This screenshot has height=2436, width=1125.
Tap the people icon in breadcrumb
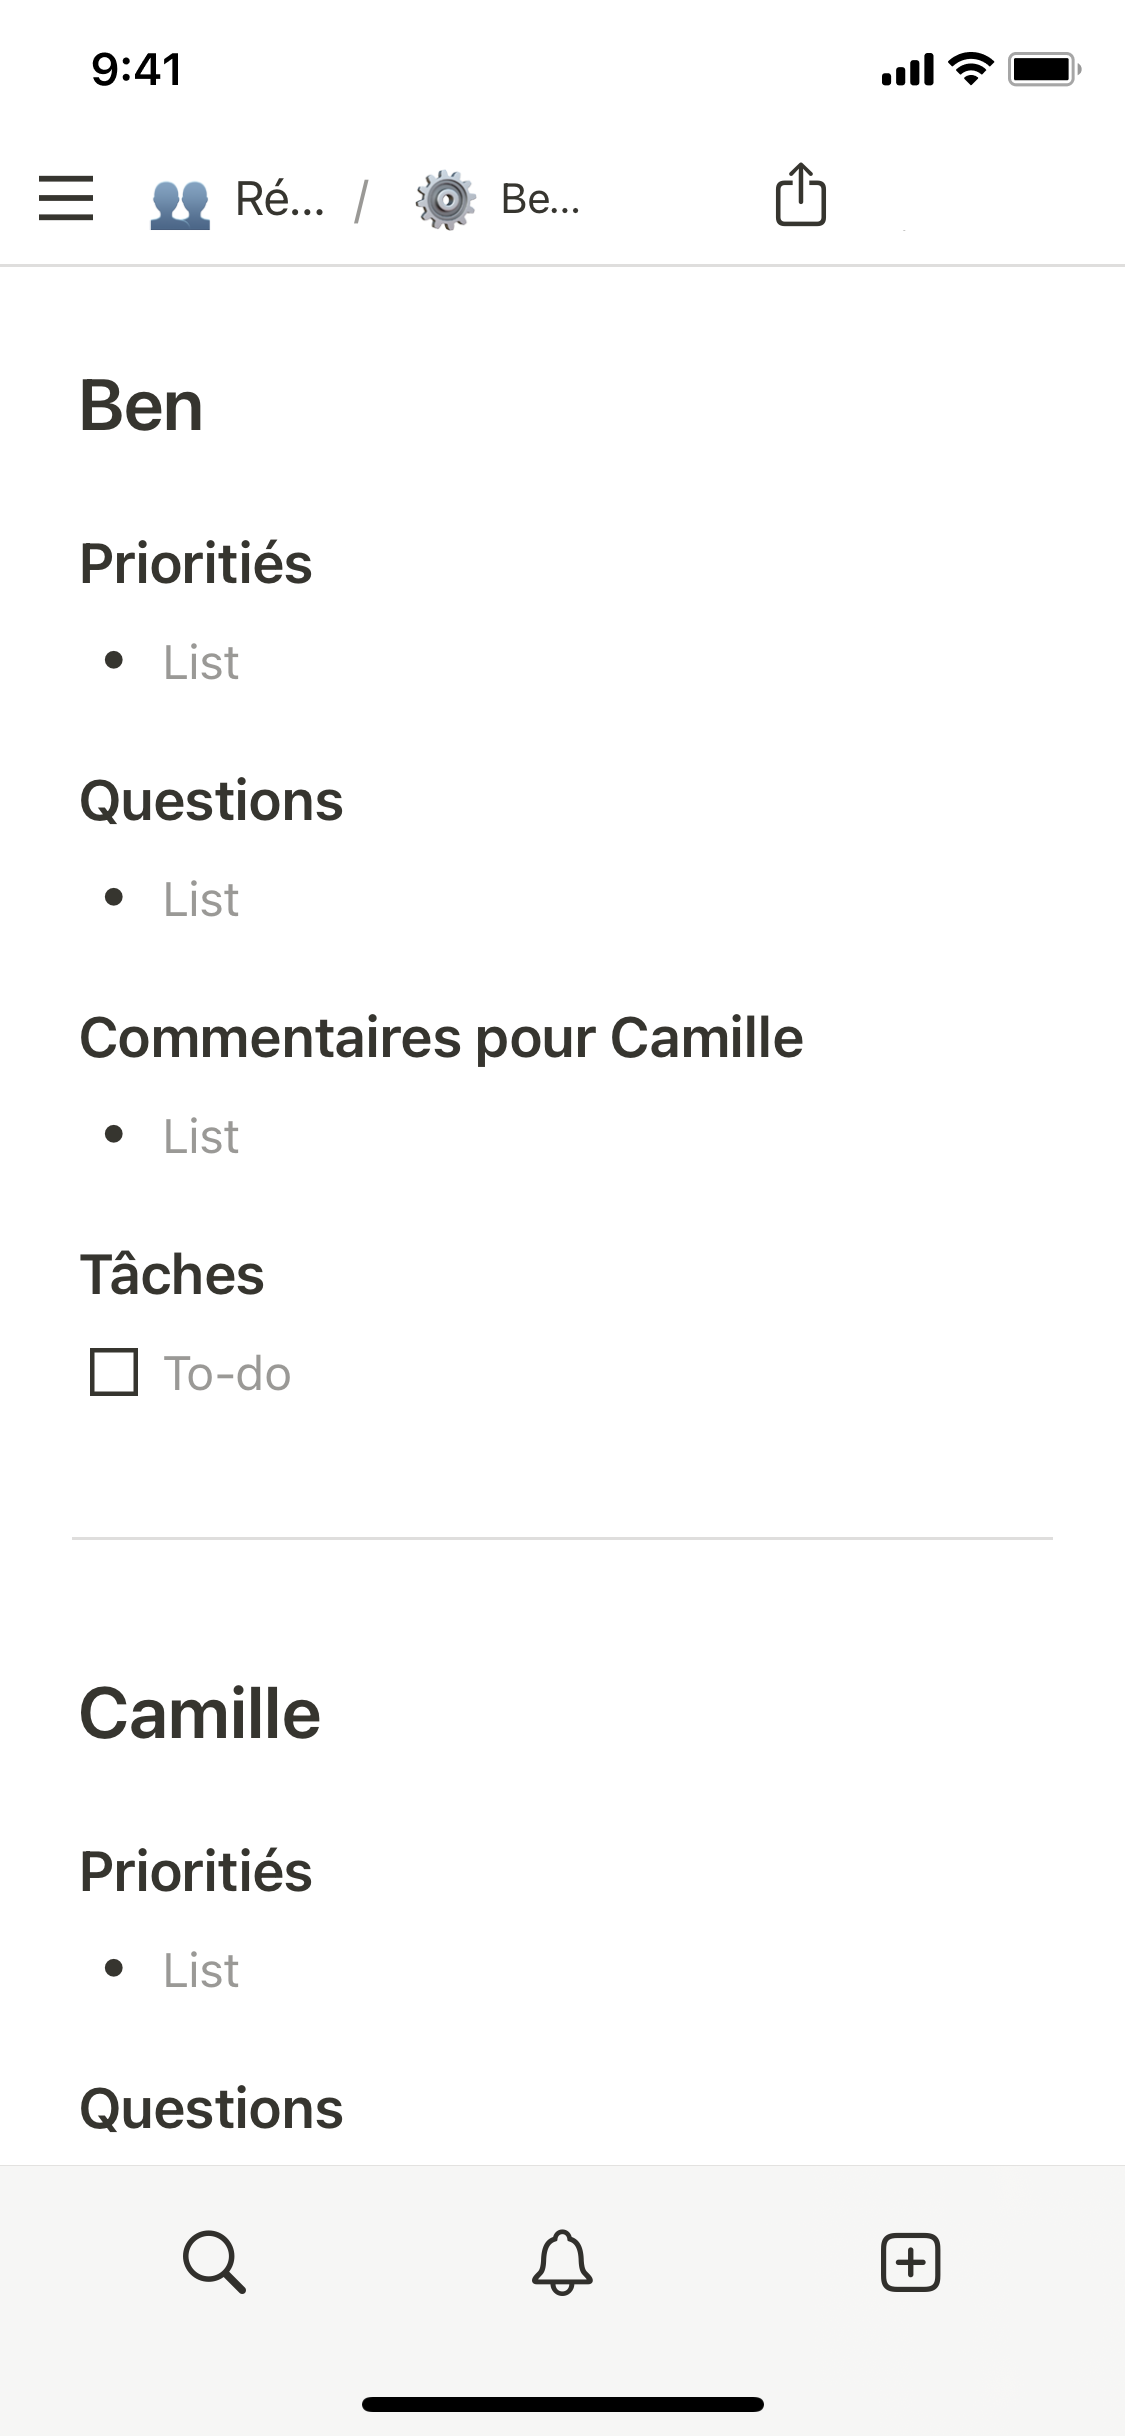pyautogui.click(x=180, y=200)
